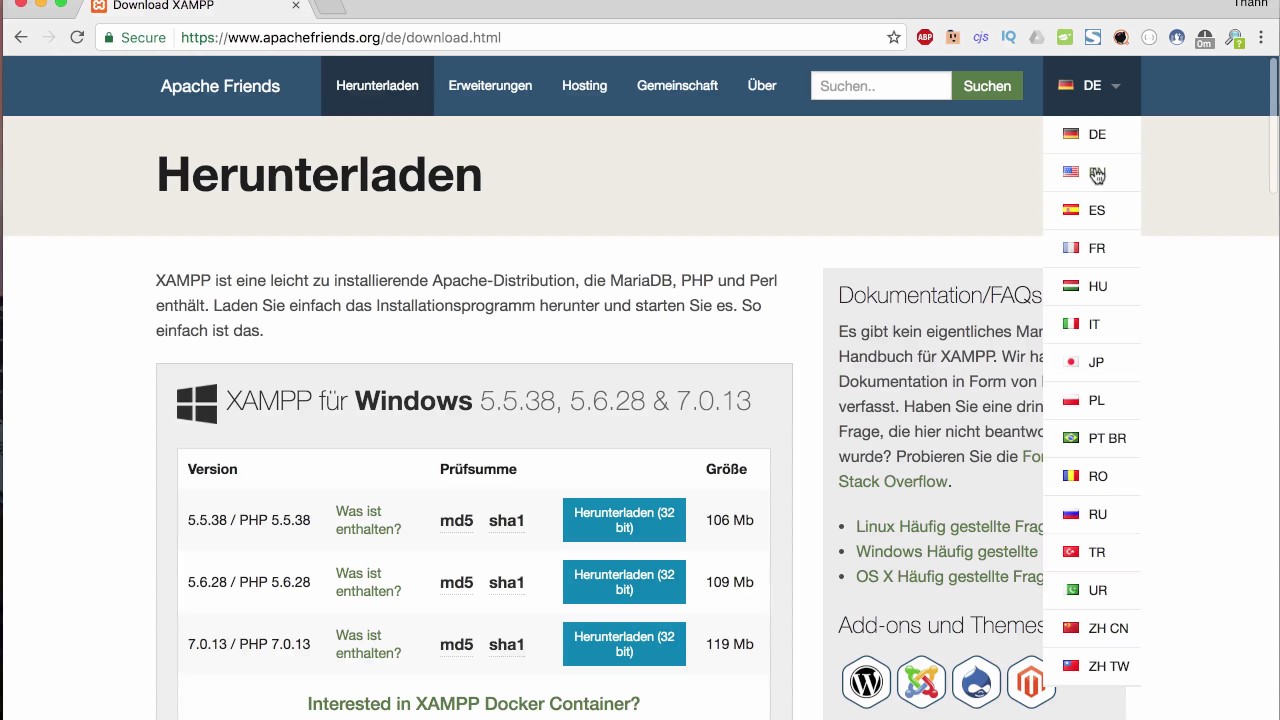Download XAMPP 7.0.13 with Herunterladen button

[x=624, y=644]
